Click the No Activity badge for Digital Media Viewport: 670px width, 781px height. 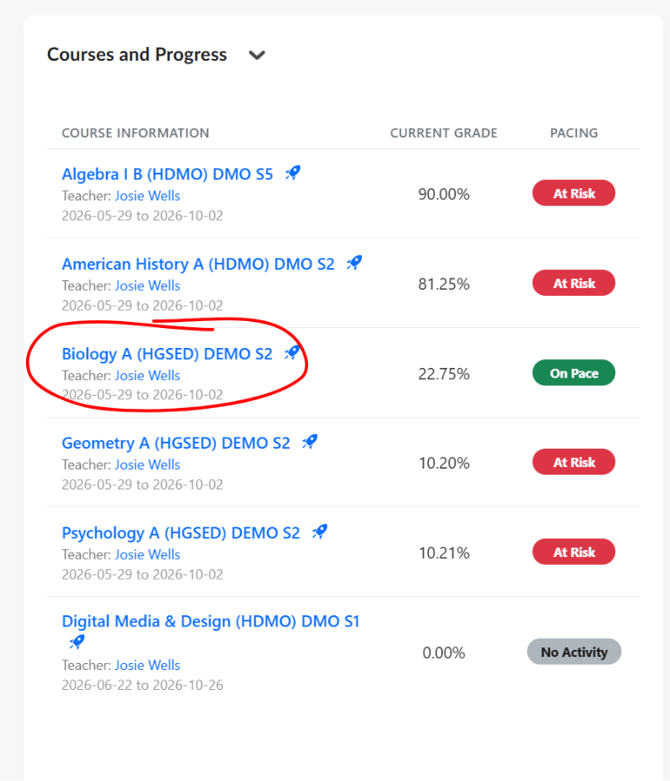pos(574,652)
